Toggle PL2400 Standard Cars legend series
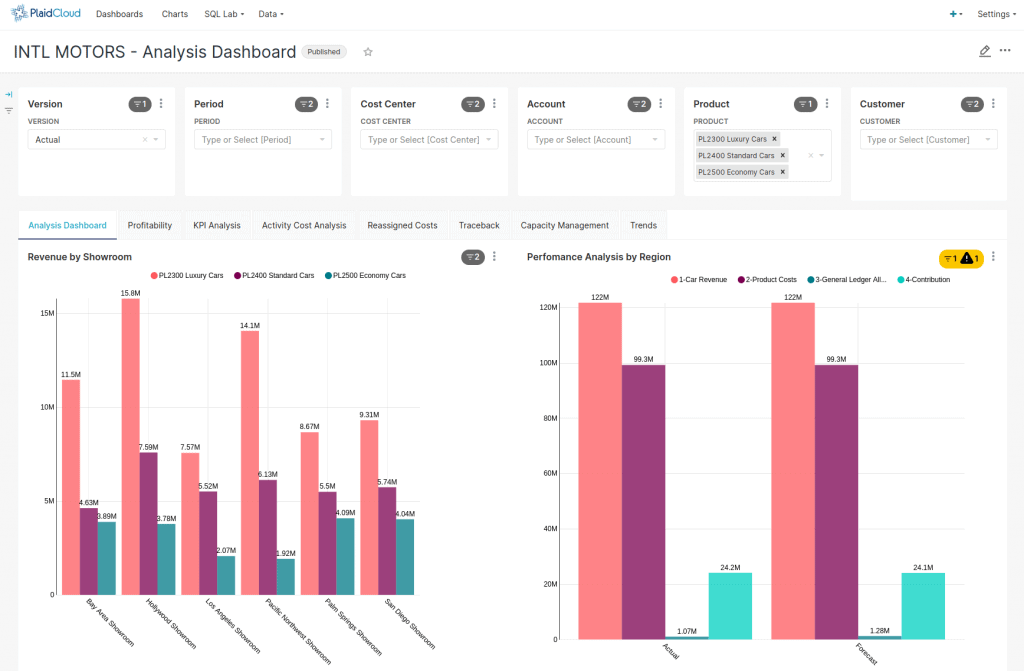The height and width of the screenshot is (671, 1024). (274, 276)
